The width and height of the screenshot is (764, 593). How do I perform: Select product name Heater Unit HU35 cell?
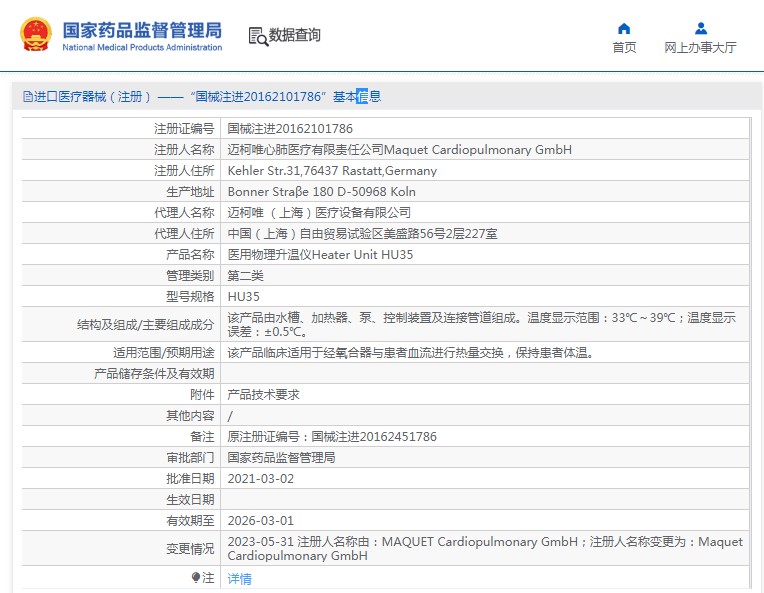pyautogui.click(x=320, y=254)
